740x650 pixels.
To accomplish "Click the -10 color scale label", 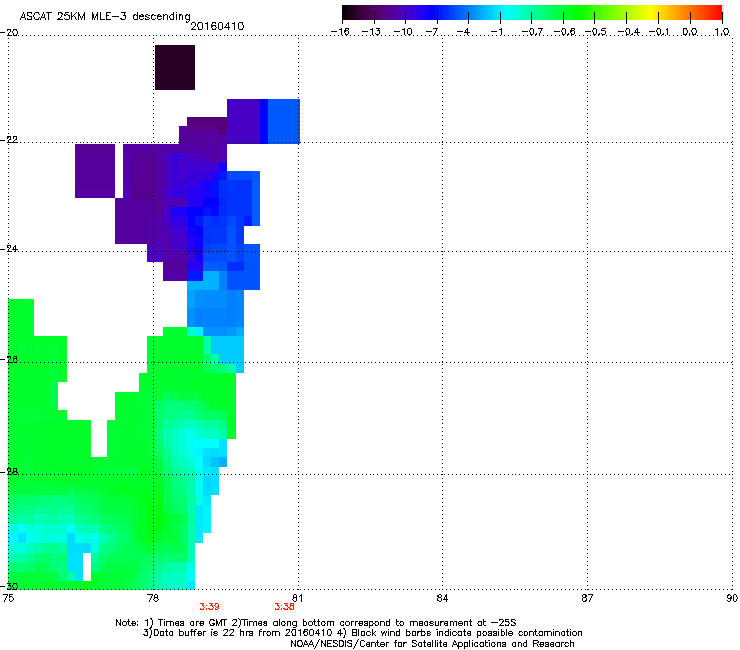I will pos(403,32).
